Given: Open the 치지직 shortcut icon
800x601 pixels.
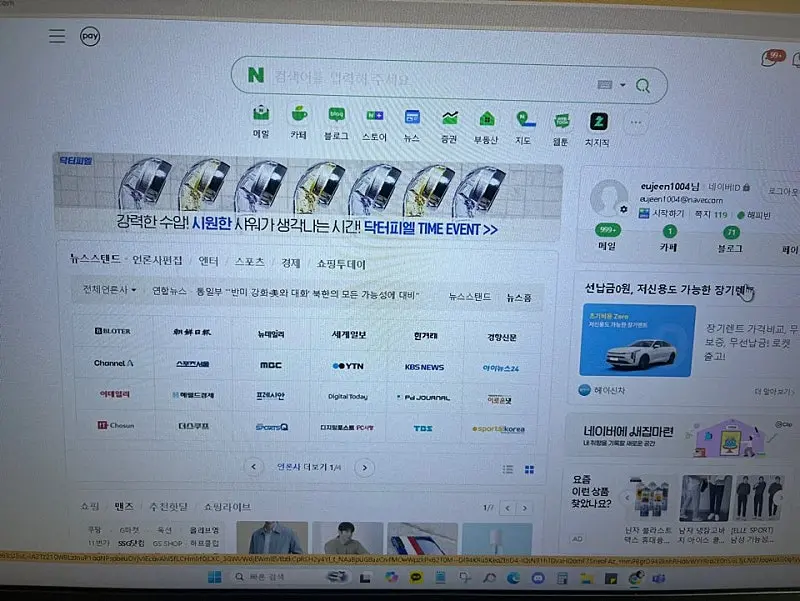Looking at the screenshot, I should point(598,122).
